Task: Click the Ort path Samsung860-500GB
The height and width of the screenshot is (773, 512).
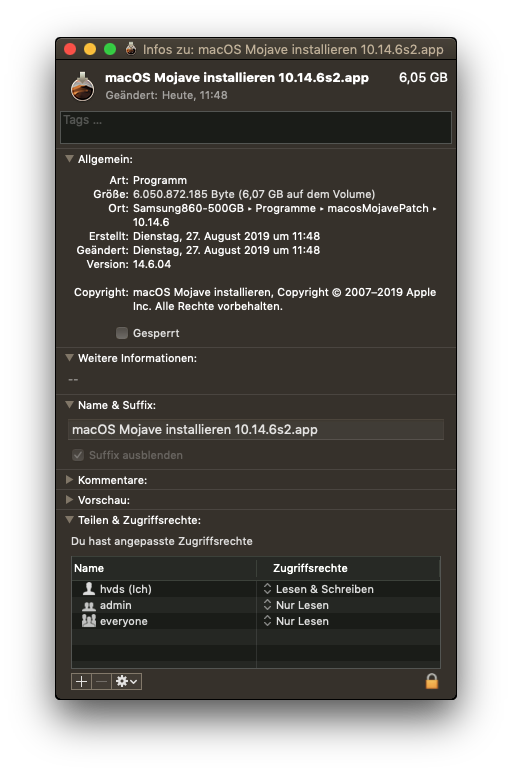Action: [x=188, y=208]
